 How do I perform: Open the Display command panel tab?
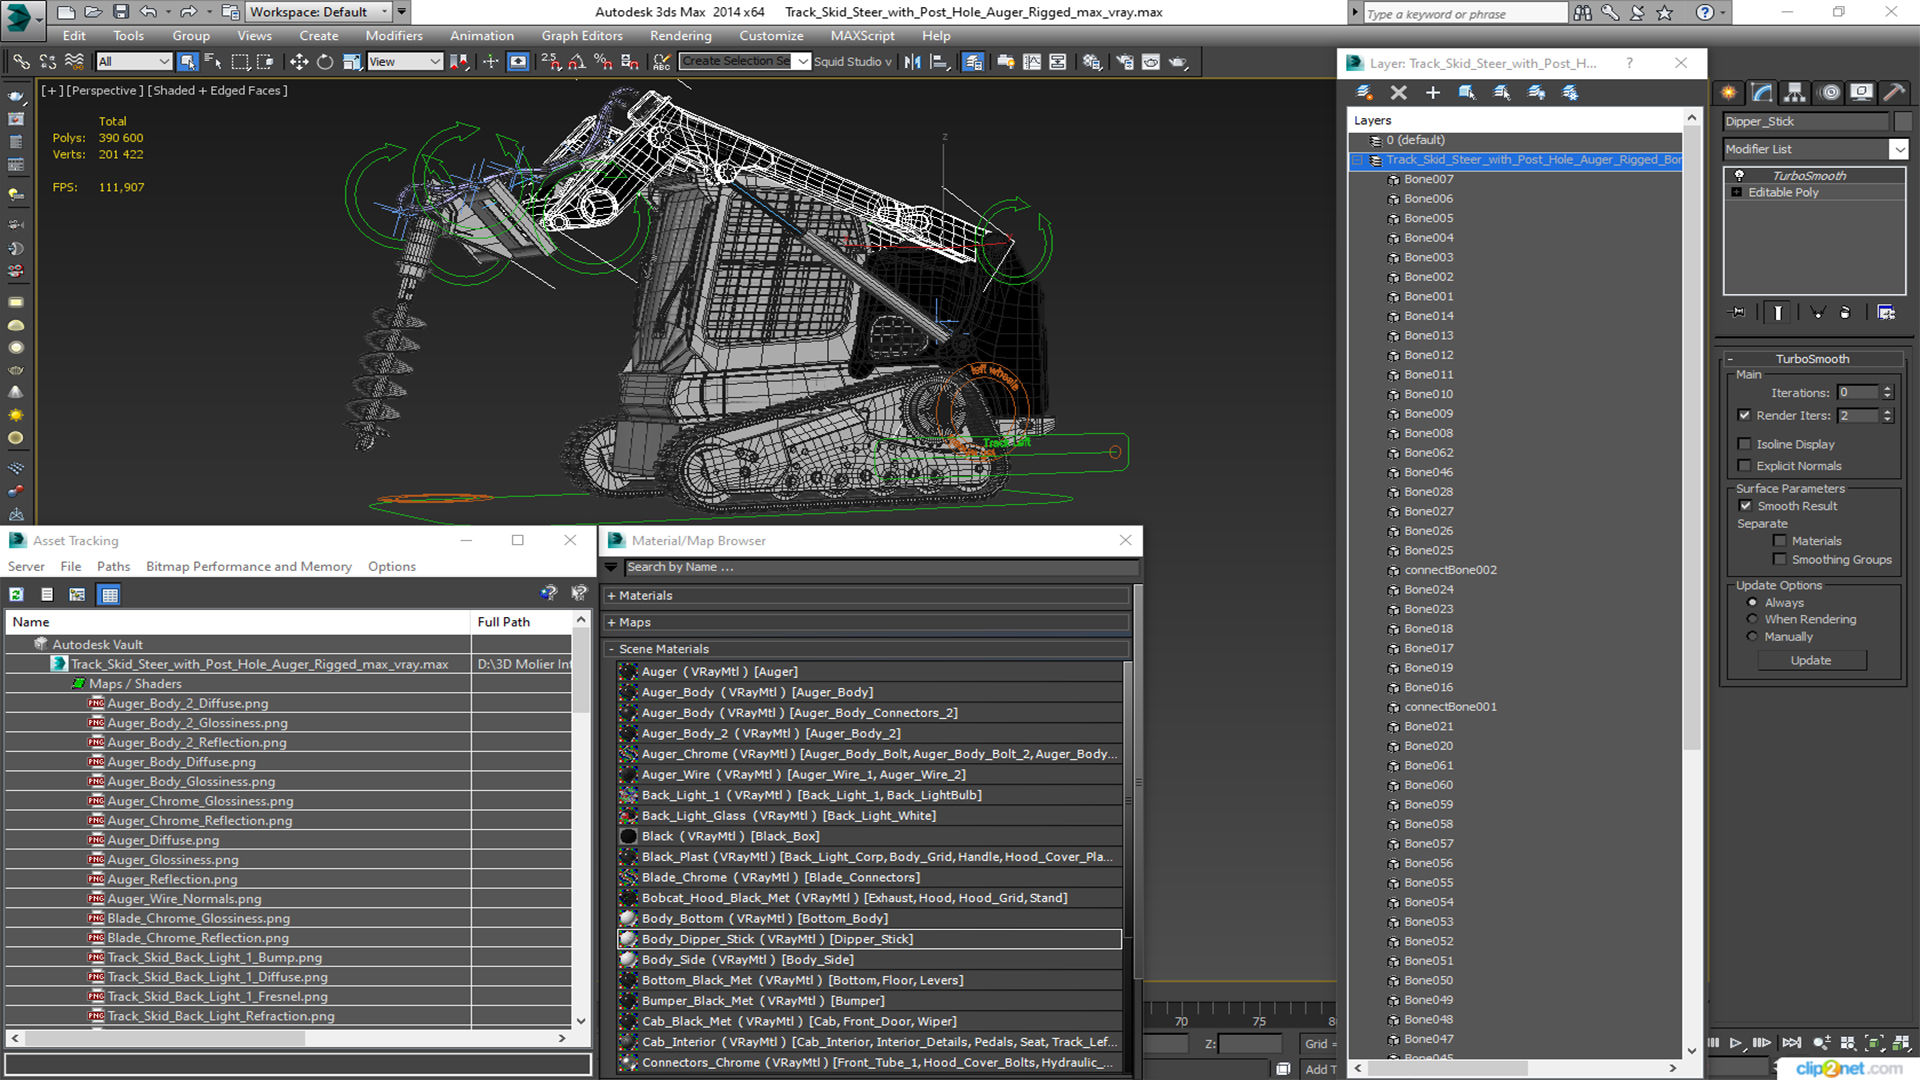point(1862,92)
